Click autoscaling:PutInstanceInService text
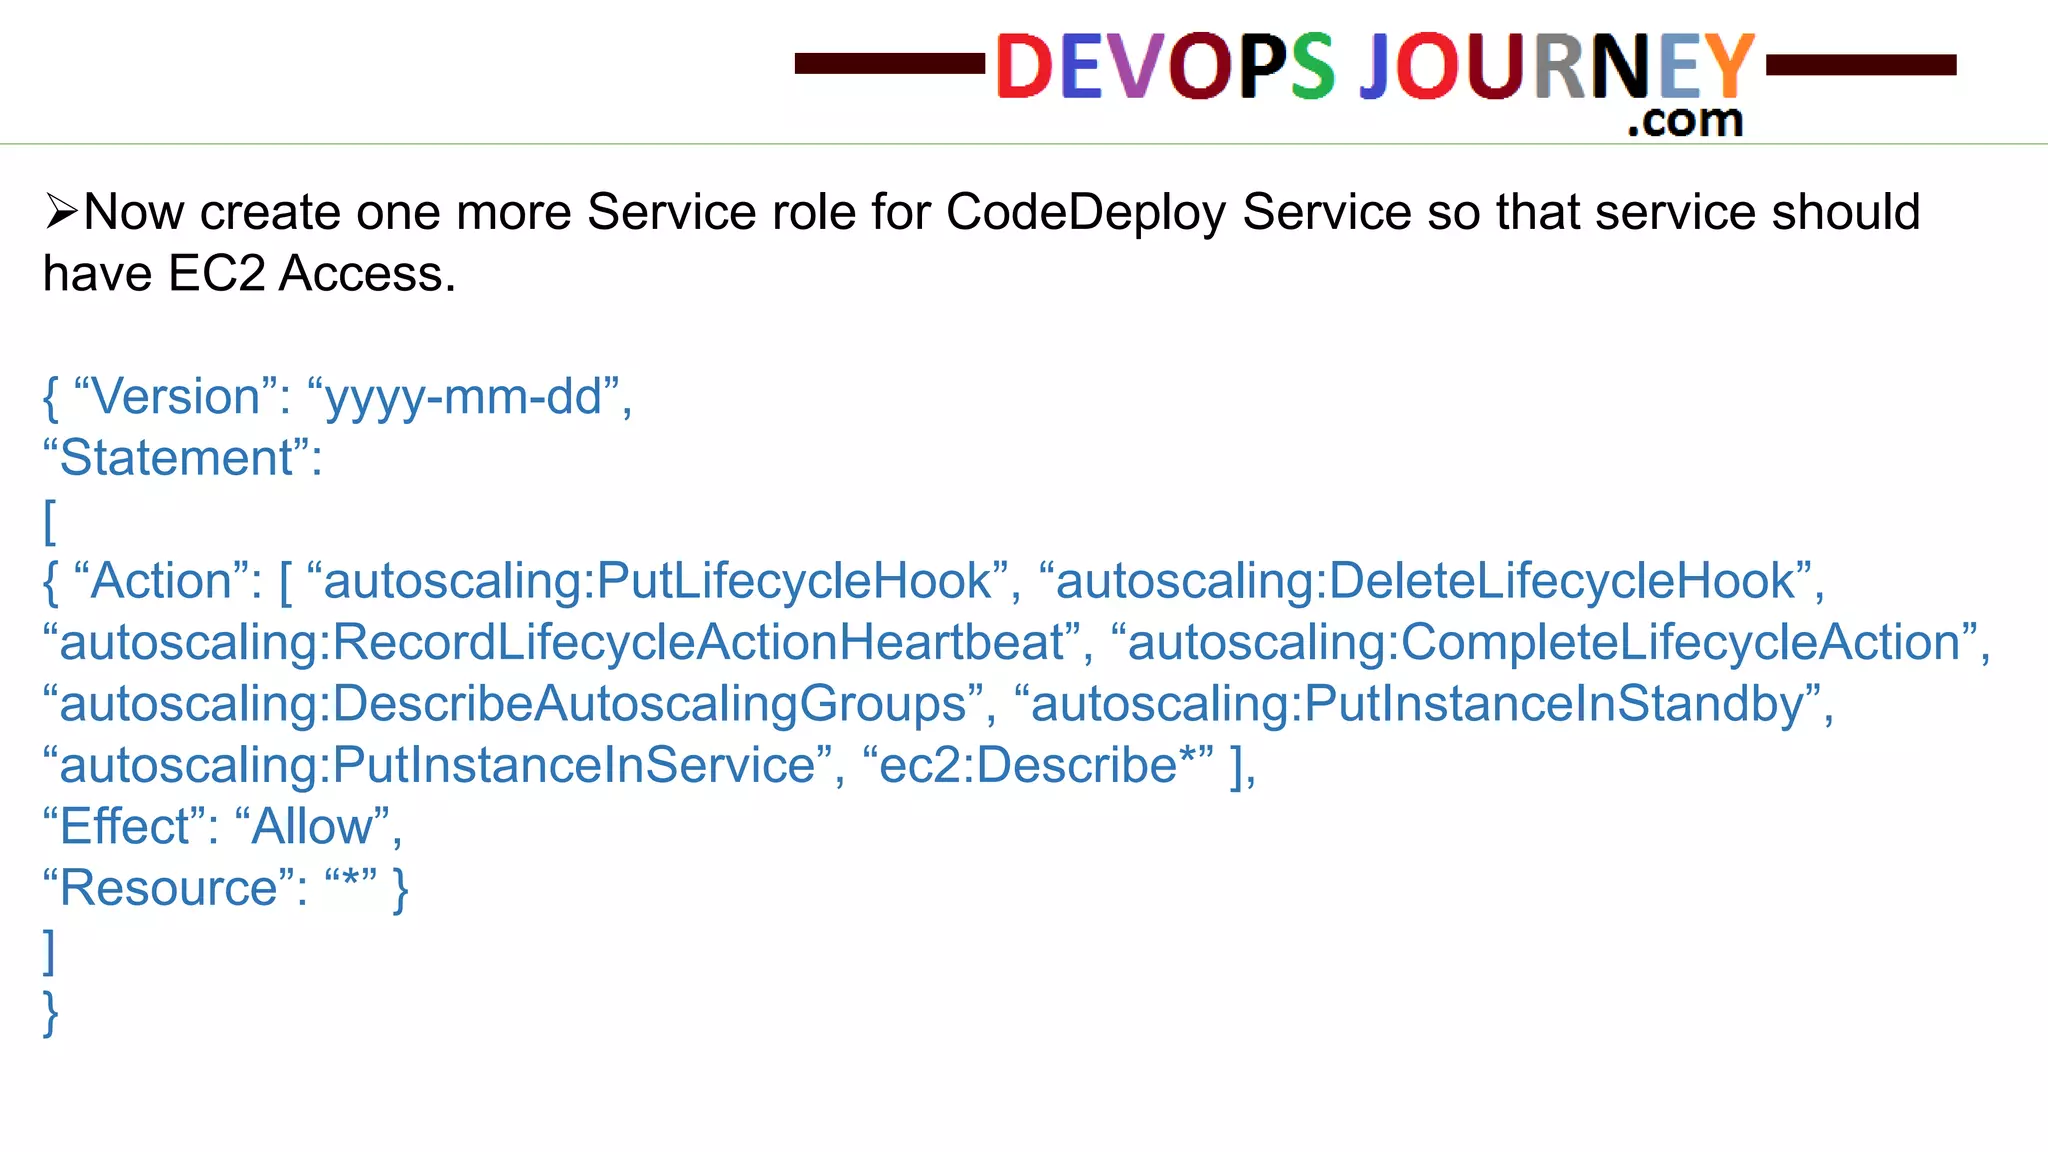 click(x=437, y=766)
